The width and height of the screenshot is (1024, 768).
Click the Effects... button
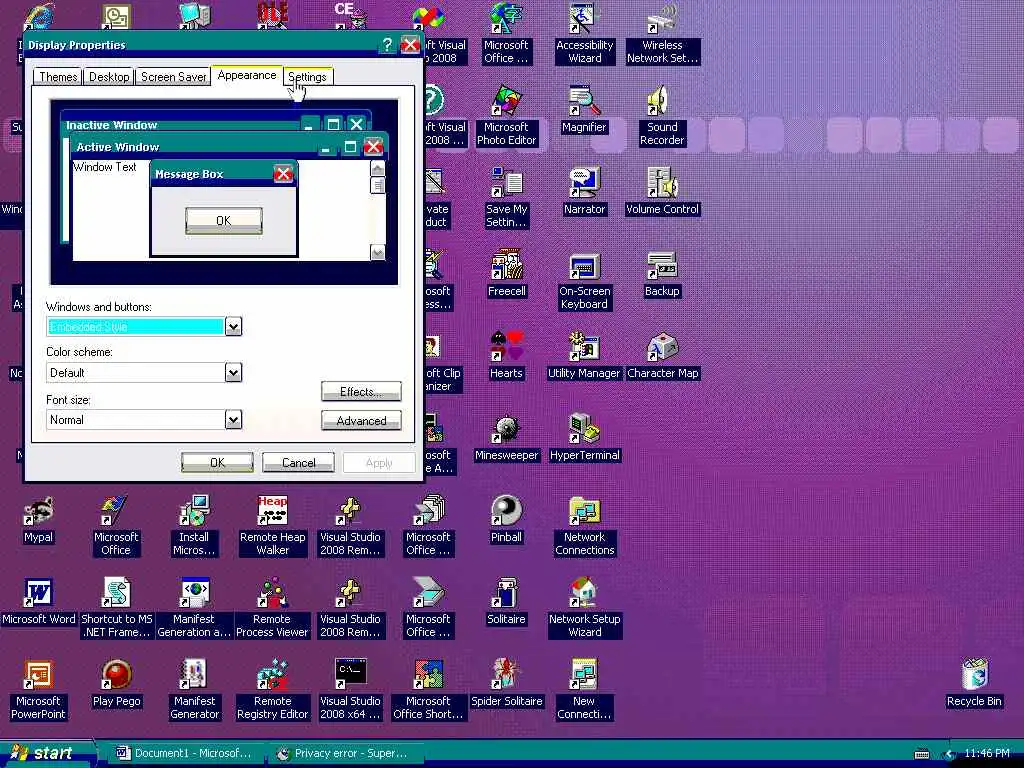pyautogui.click(x=361, y=392)
